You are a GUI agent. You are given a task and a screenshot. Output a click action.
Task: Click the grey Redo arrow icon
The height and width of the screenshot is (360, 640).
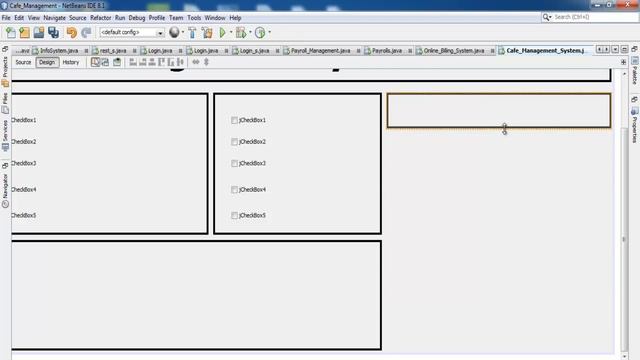86,33
